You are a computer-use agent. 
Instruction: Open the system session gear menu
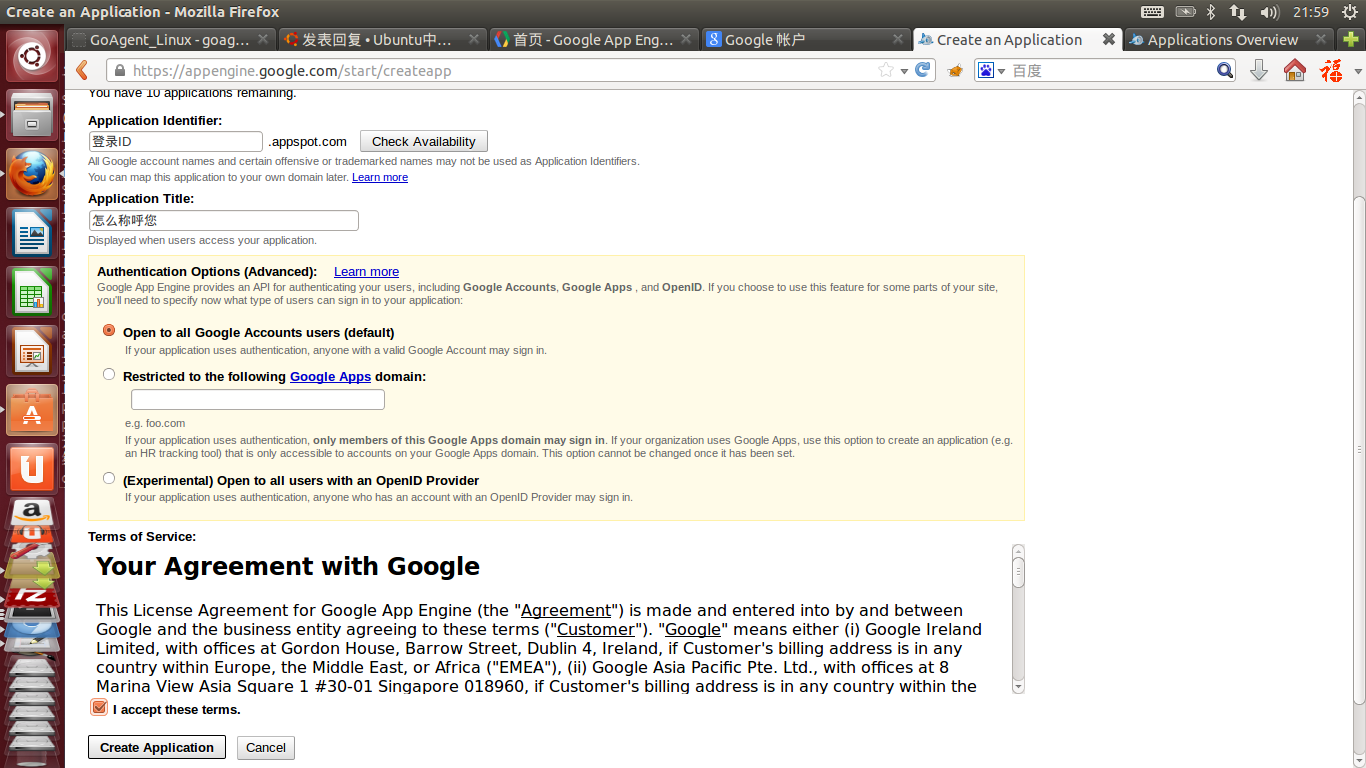tap(1350, 12)
